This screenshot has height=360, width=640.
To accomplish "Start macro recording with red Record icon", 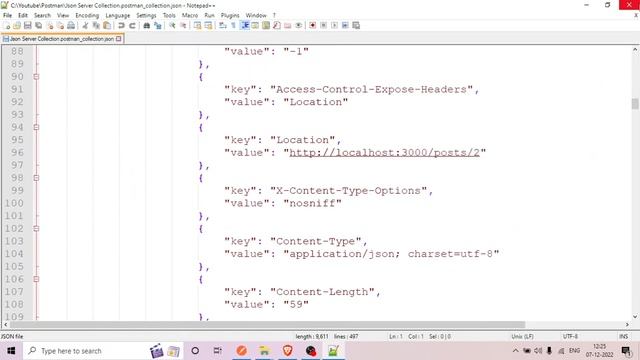I will (x=313, y=25).
